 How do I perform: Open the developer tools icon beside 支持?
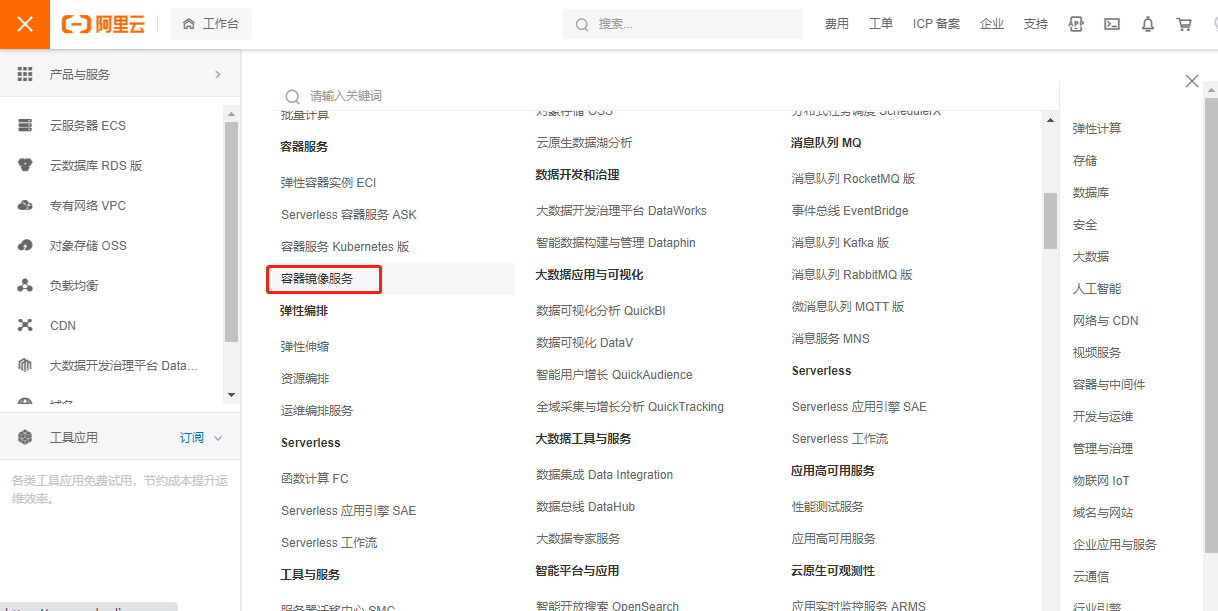click(x=1076, y=24)
